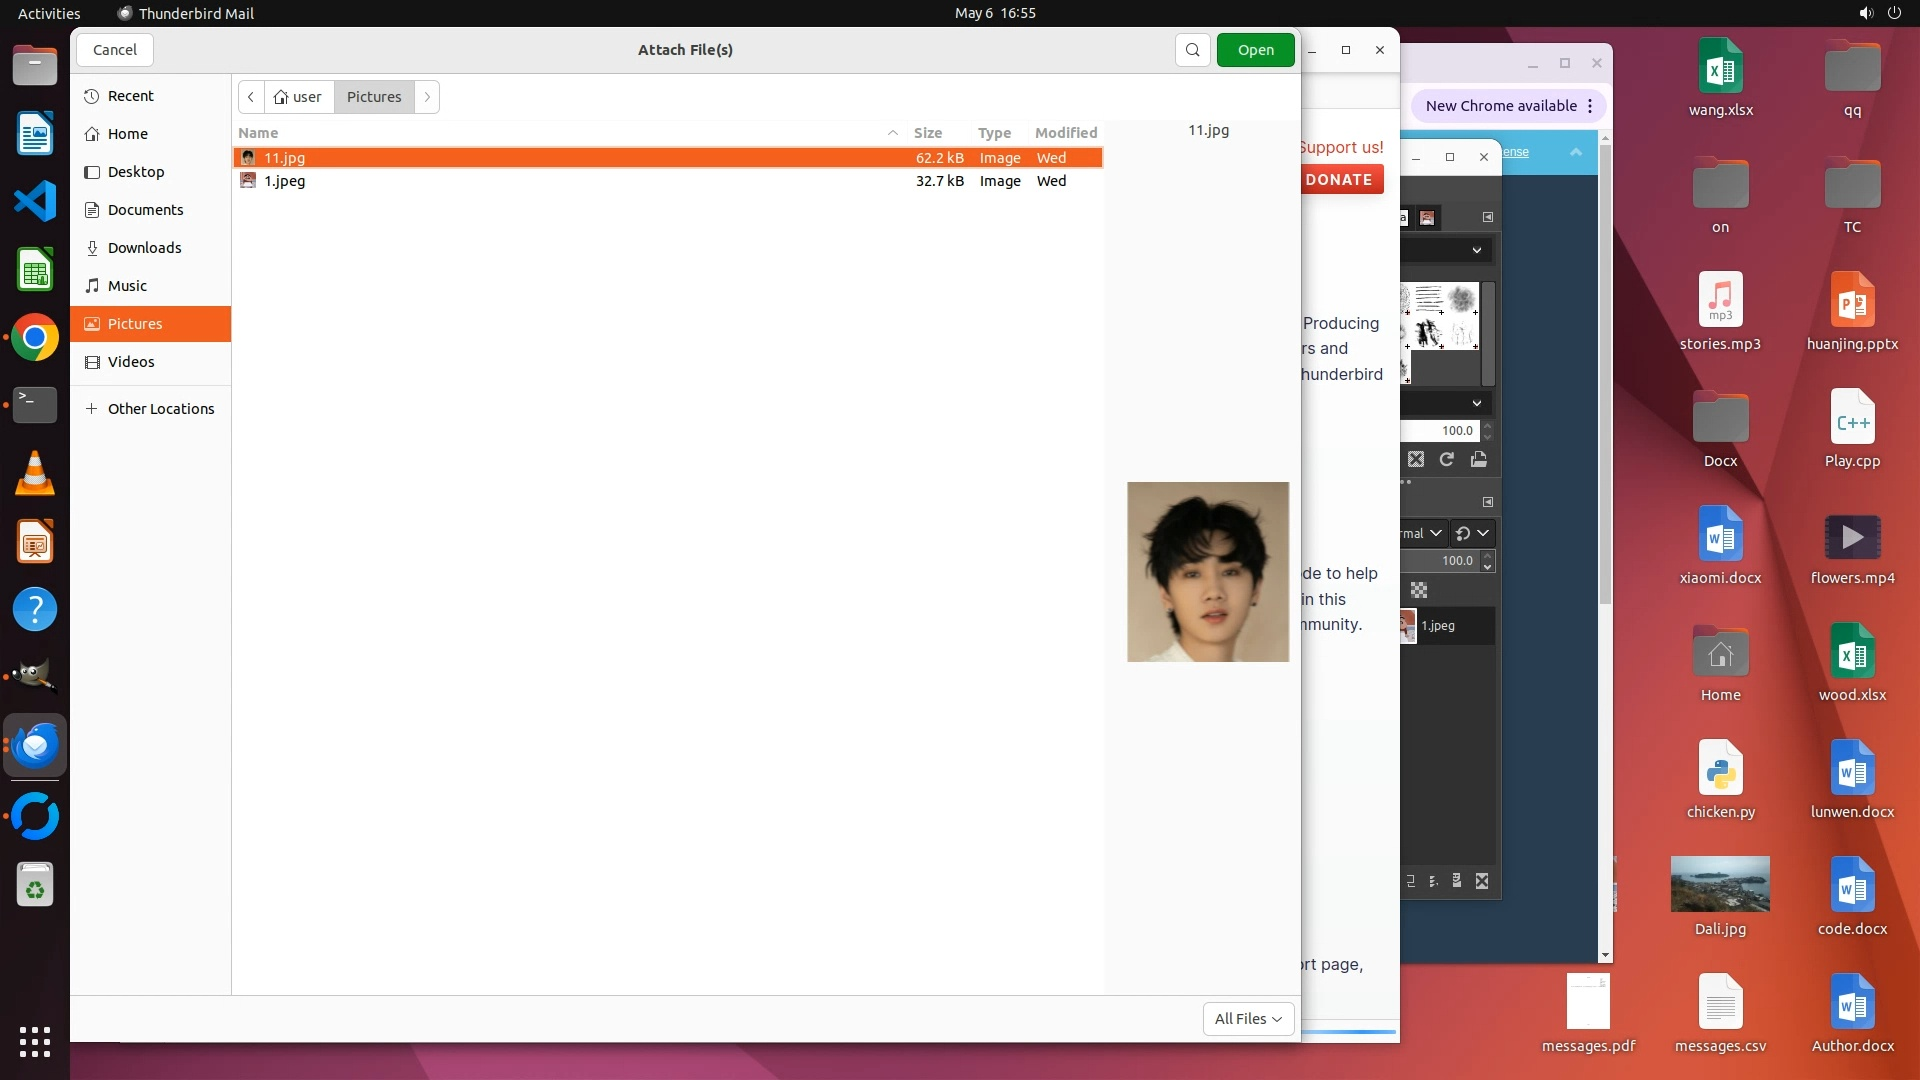Click the forward path chevron
The image size is (1920, 1080).
427,97
